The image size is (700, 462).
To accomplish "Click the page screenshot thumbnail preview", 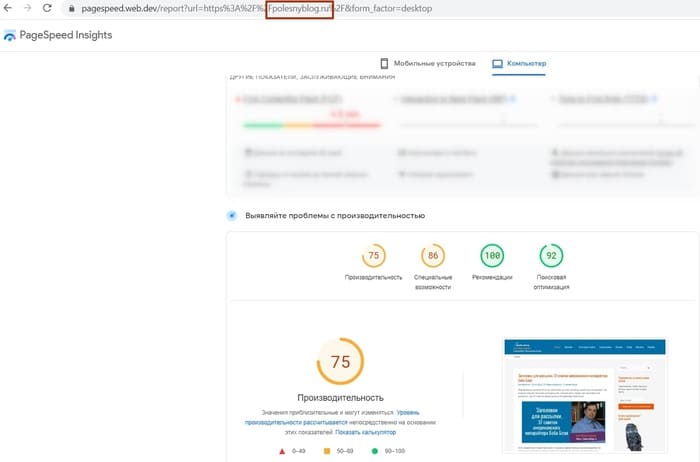I will [585, 395].
